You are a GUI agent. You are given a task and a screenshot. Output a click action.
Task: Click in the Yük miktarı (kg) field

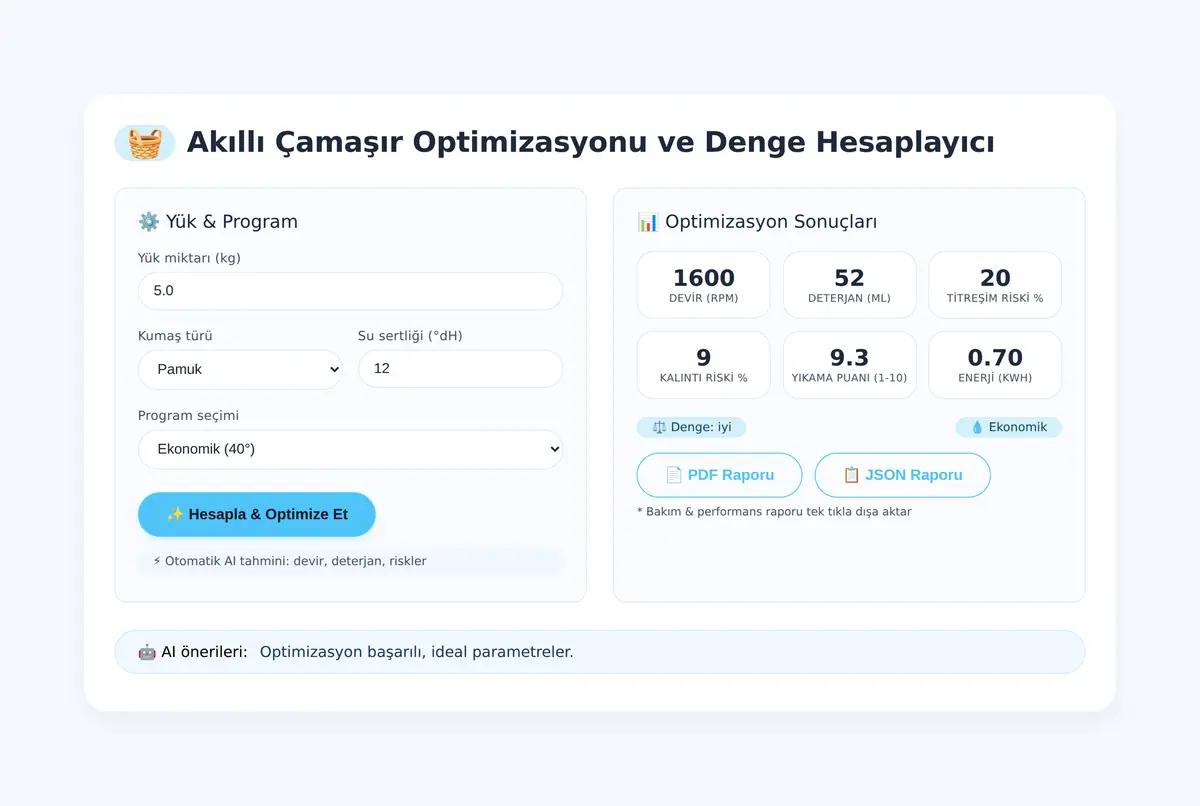350,291
